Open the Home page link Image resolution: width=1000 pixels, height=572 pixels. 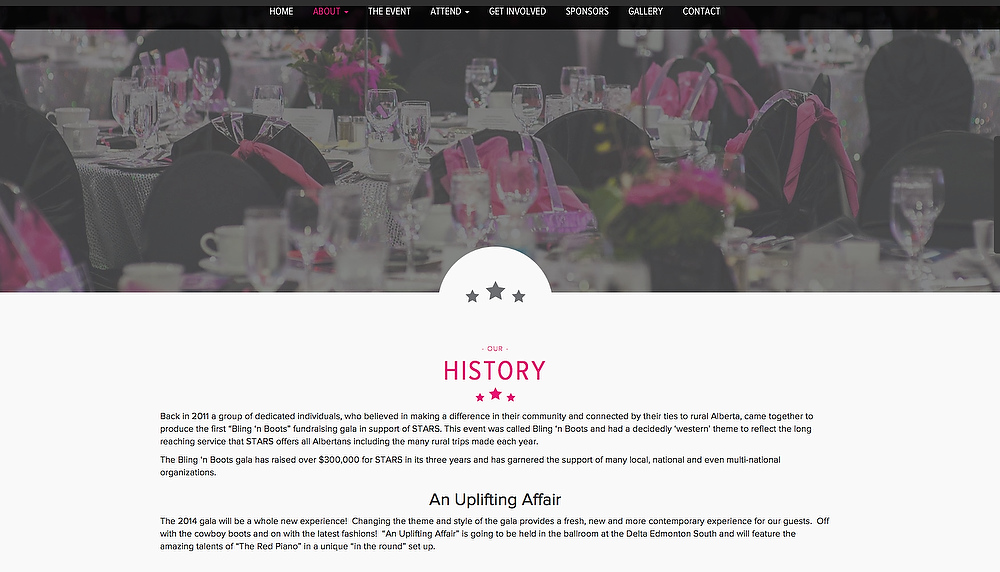(x=281, y=11)
